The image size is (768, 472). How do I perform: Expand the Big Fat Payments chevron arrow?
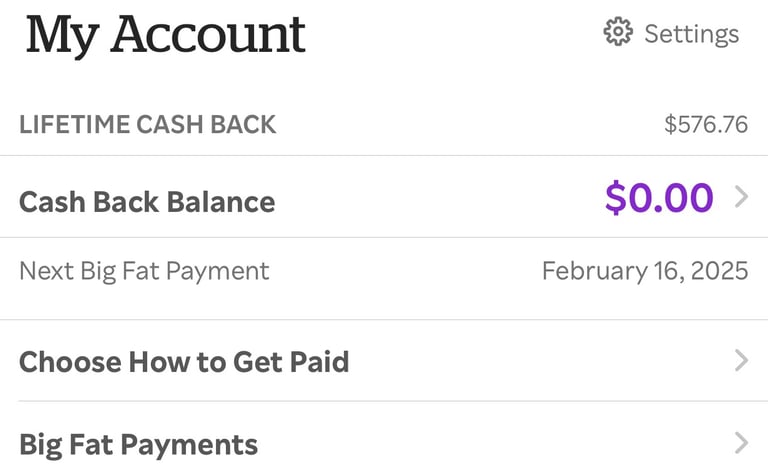tap(741, 443)
